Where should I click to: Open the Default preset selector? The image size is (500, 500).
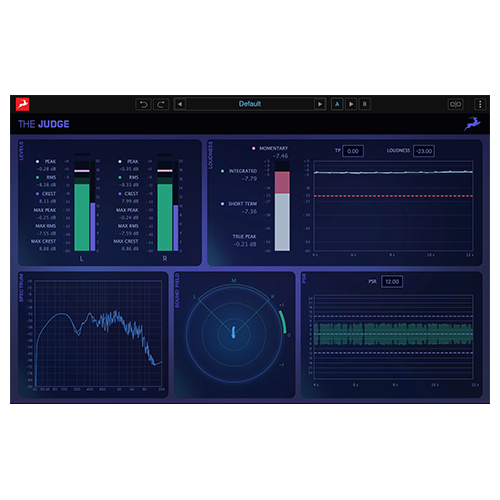point(250,104)
